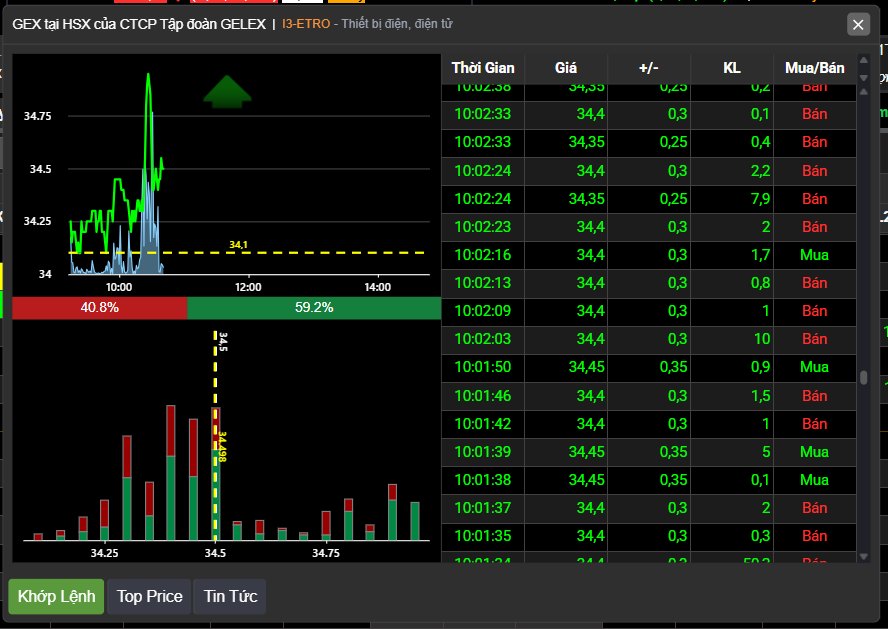Select the 10:02:23 trade row time
Viewport: 888px width, 629px height.
click(x=483, y=227)
